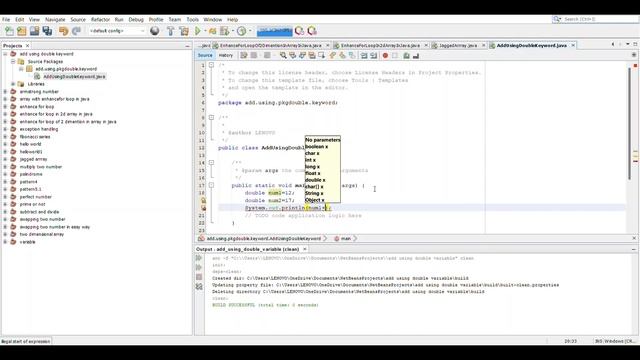The height and width of the screenshot is (360, 640).
Task: Collapse the Source Packages node
Action: point(13,61)
